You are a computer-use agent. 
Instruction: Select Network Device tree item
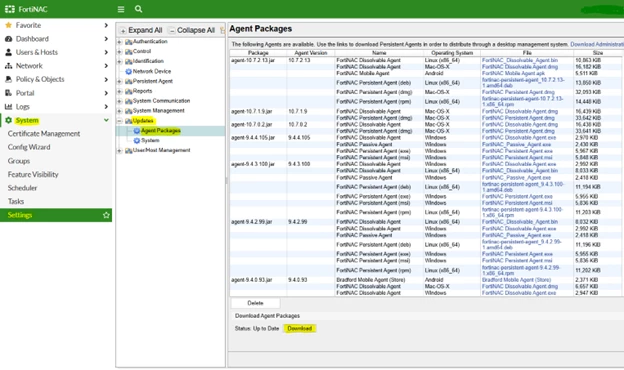pos(152,71)
